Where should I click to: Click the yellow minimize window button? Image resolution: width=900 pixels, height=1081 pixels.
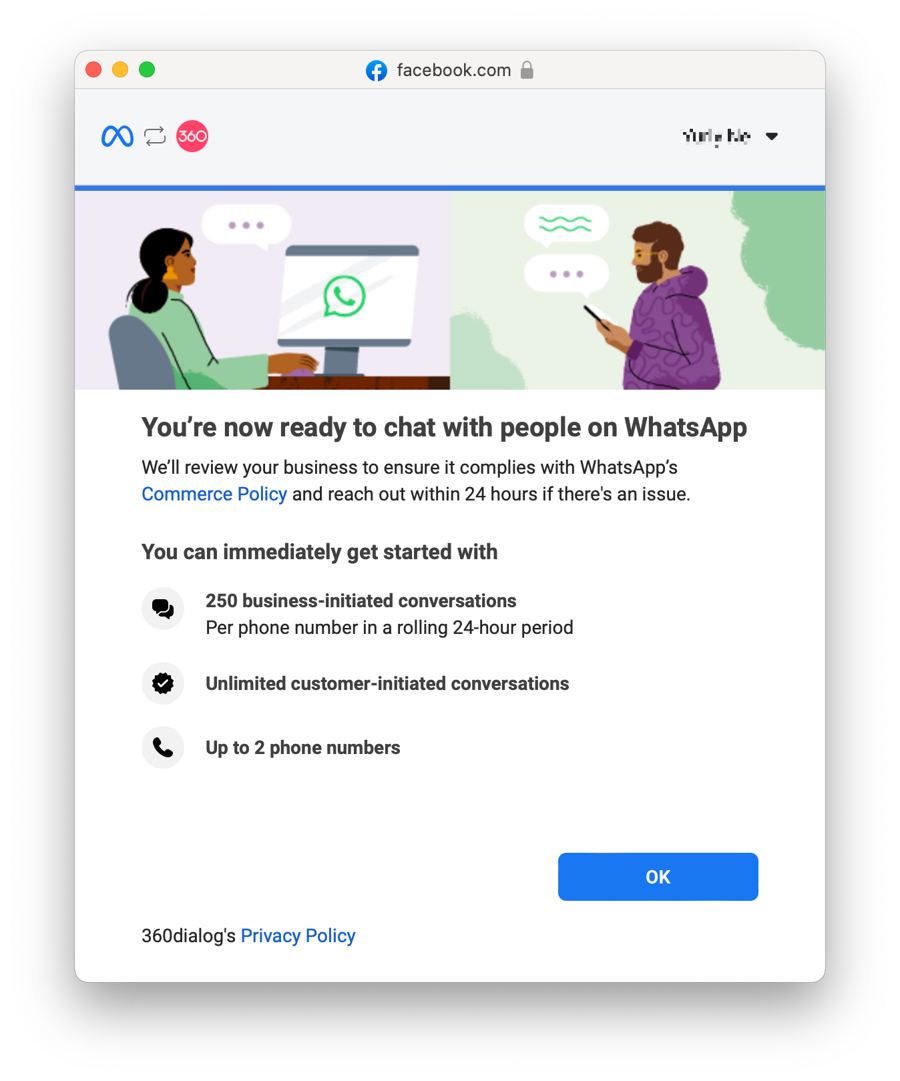pos(120,70)
